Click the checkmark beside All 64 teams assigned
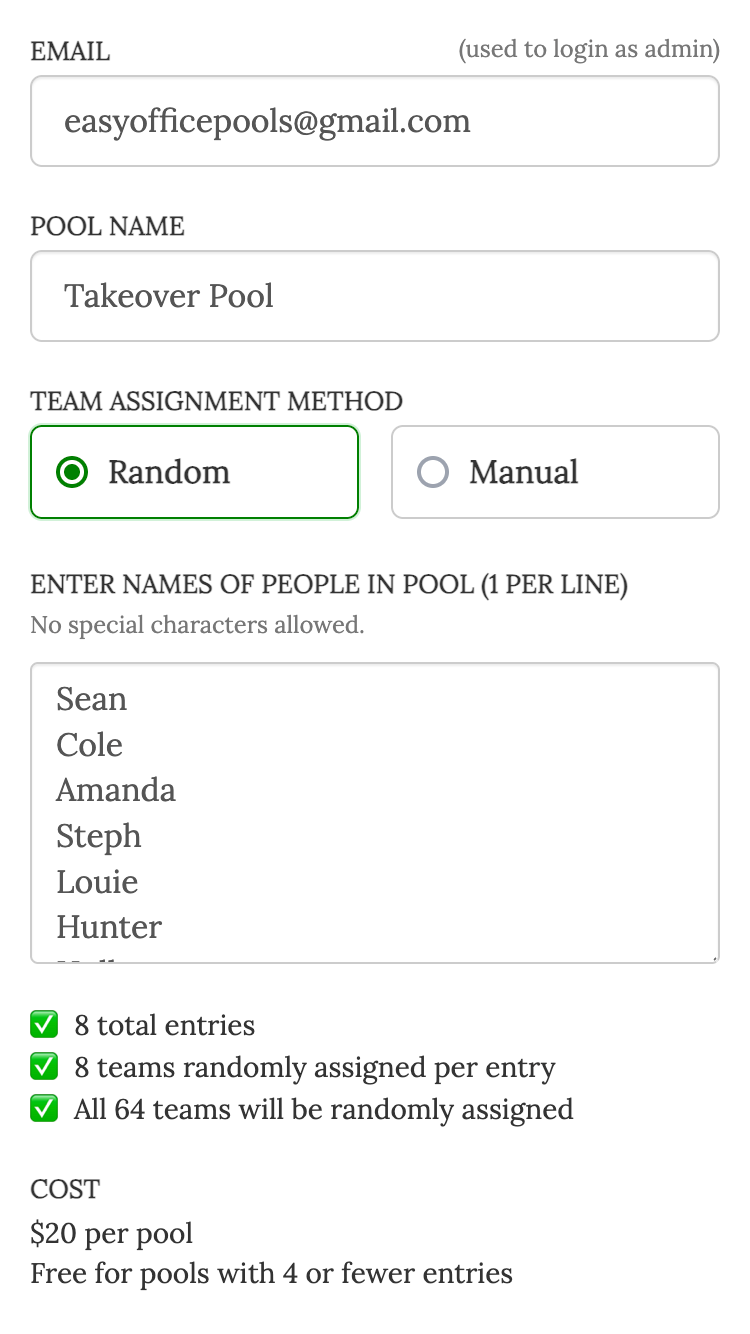The height and width of the screenshot is (1334, 750). coord(44,1108)
